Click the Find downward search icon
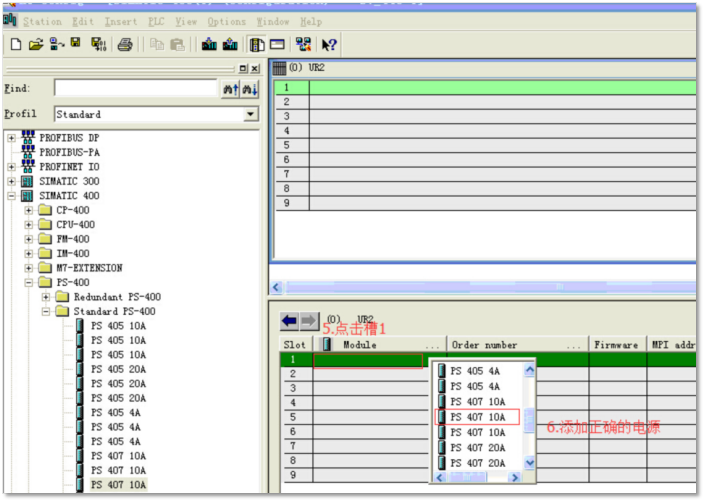This screenshot has height=503, width=705. [249, 89]
